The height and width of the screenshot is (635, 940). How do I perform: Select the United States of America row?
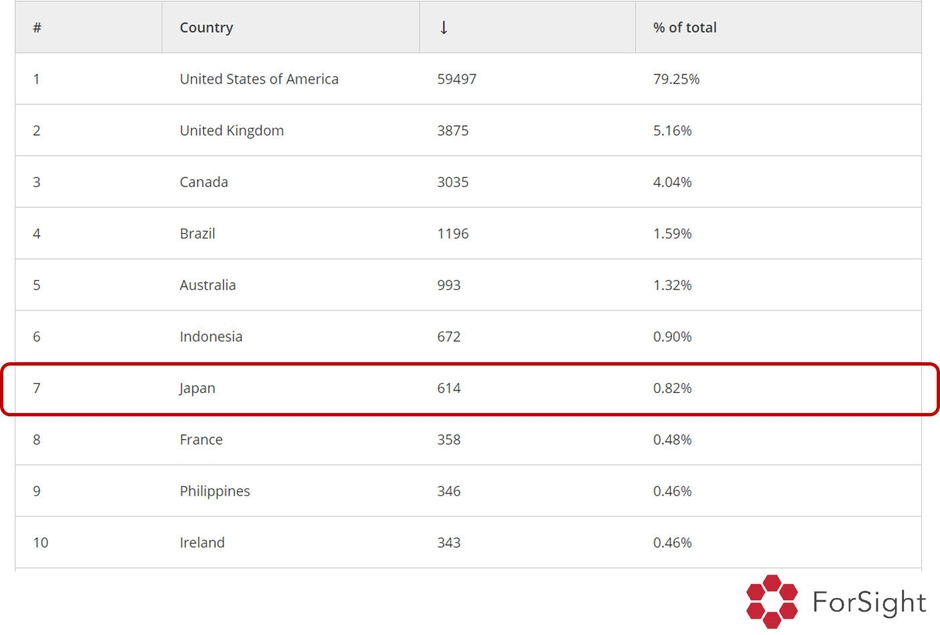coord(468,79)
